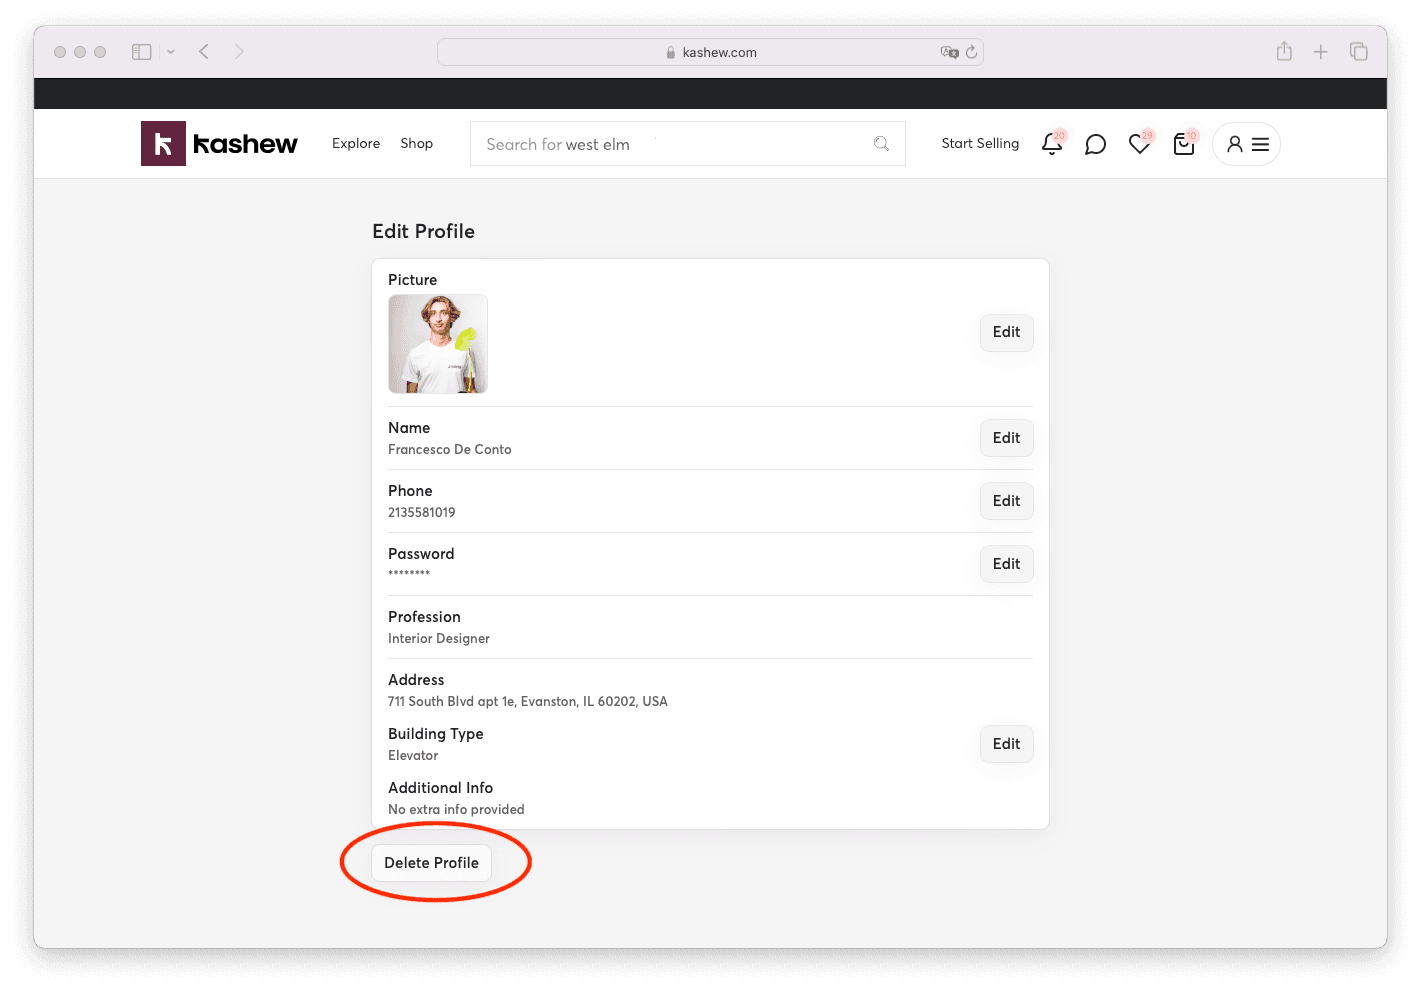
Task: Reload the page with refresh icon
Action: (x=971, y=52)
